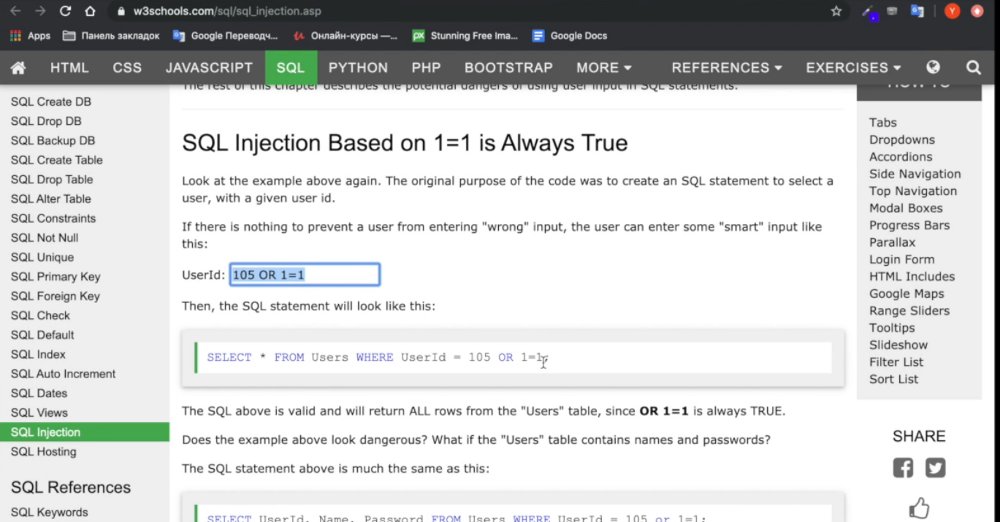
Task: Open the Google Переводч... bookmark
Action: click(x=225, y=36)
